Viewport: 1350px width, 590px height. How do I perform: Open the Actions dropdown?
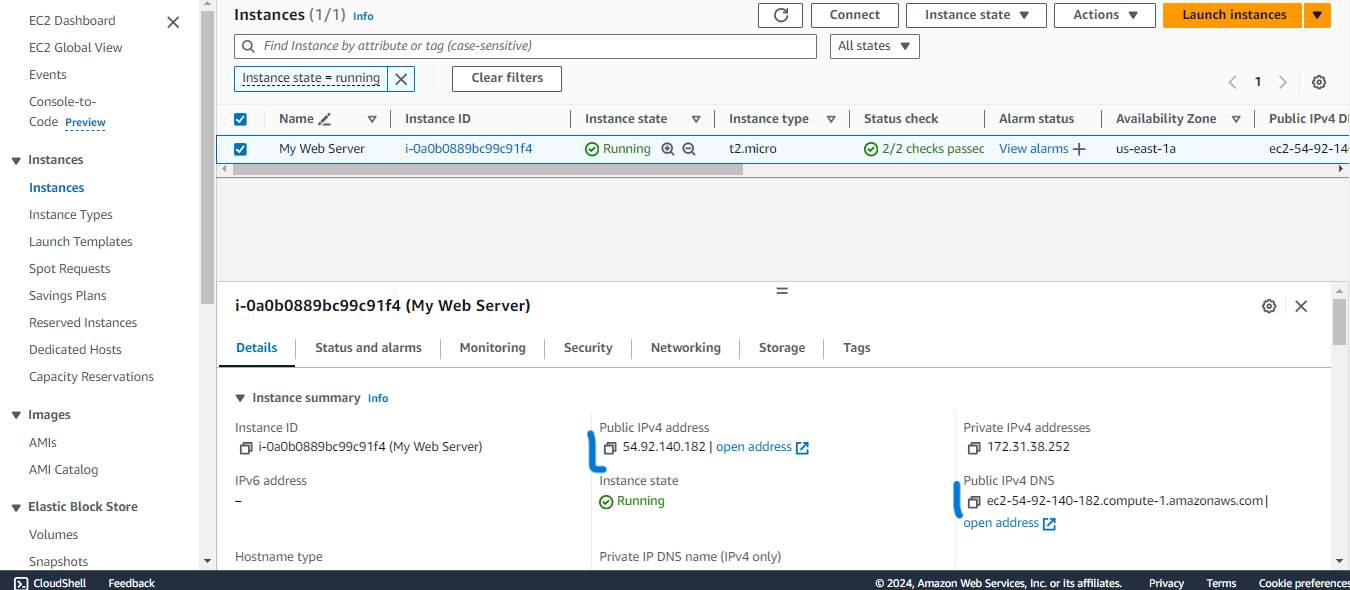1104,15
